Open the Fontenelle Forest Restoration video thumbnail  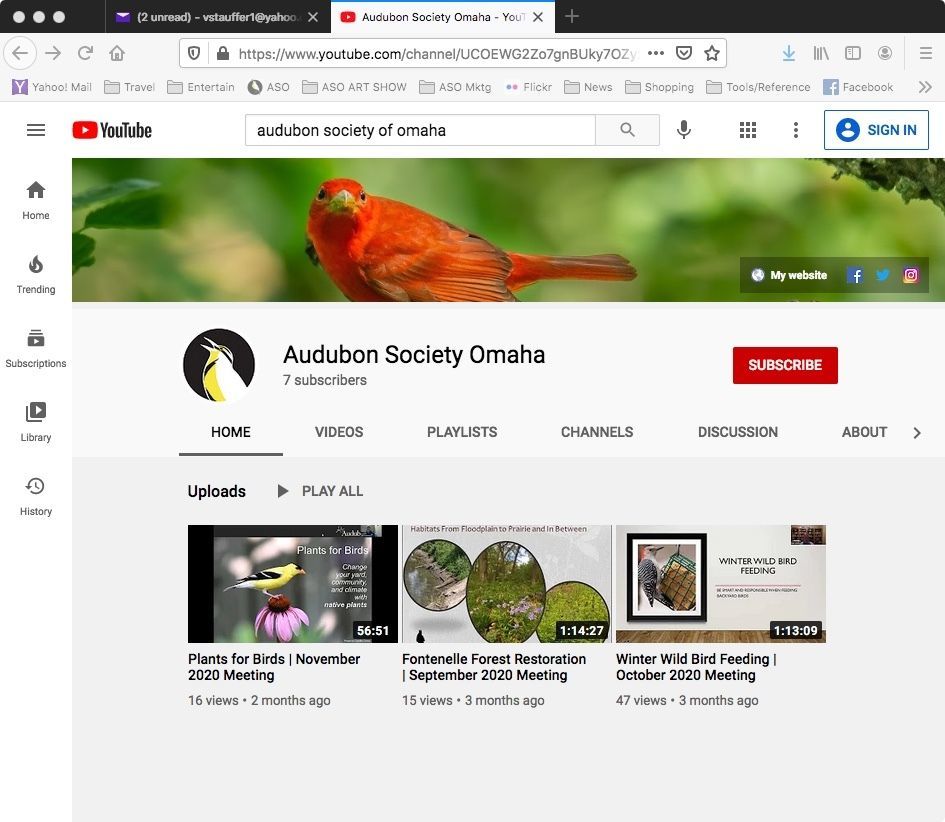click(x=507, y=583)
